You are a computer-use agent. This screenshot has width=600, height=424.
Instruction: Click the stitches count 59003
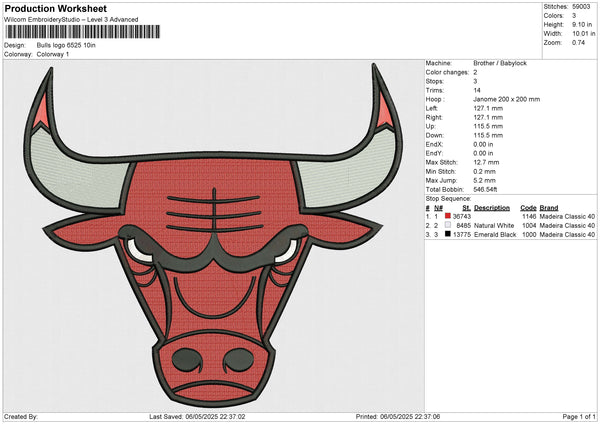point(581,7)
